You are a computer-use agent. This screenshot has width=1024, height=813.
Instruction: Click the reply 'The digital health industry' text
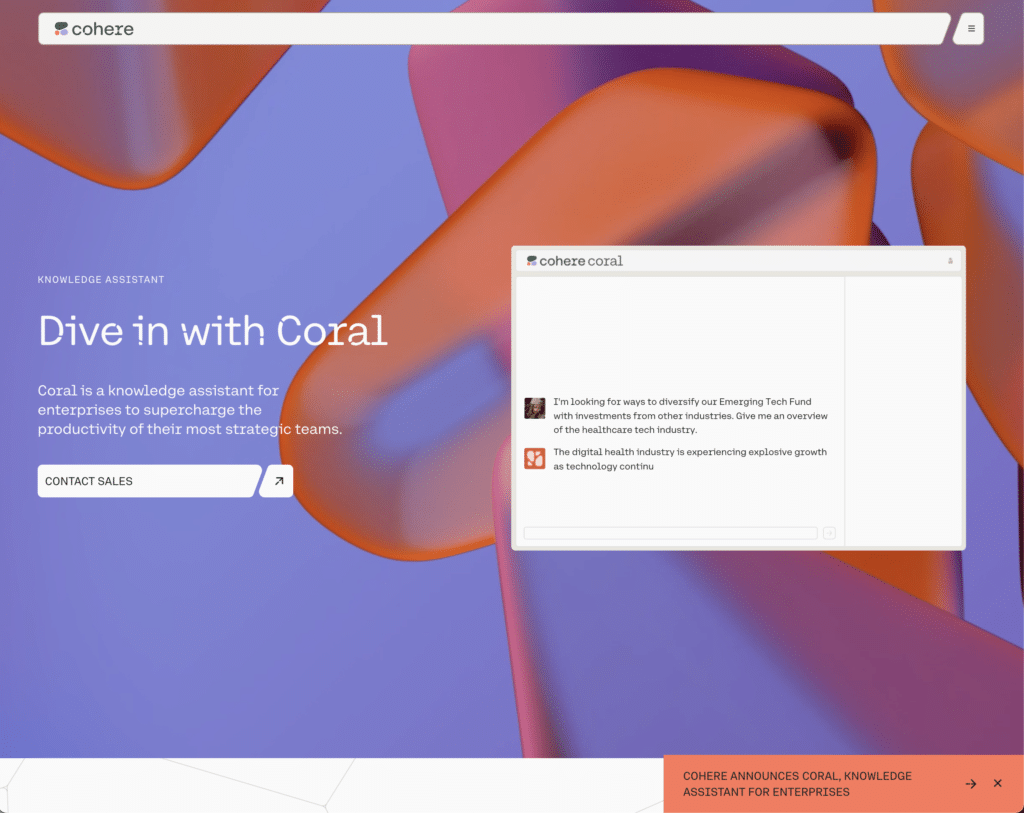(690, 459)
